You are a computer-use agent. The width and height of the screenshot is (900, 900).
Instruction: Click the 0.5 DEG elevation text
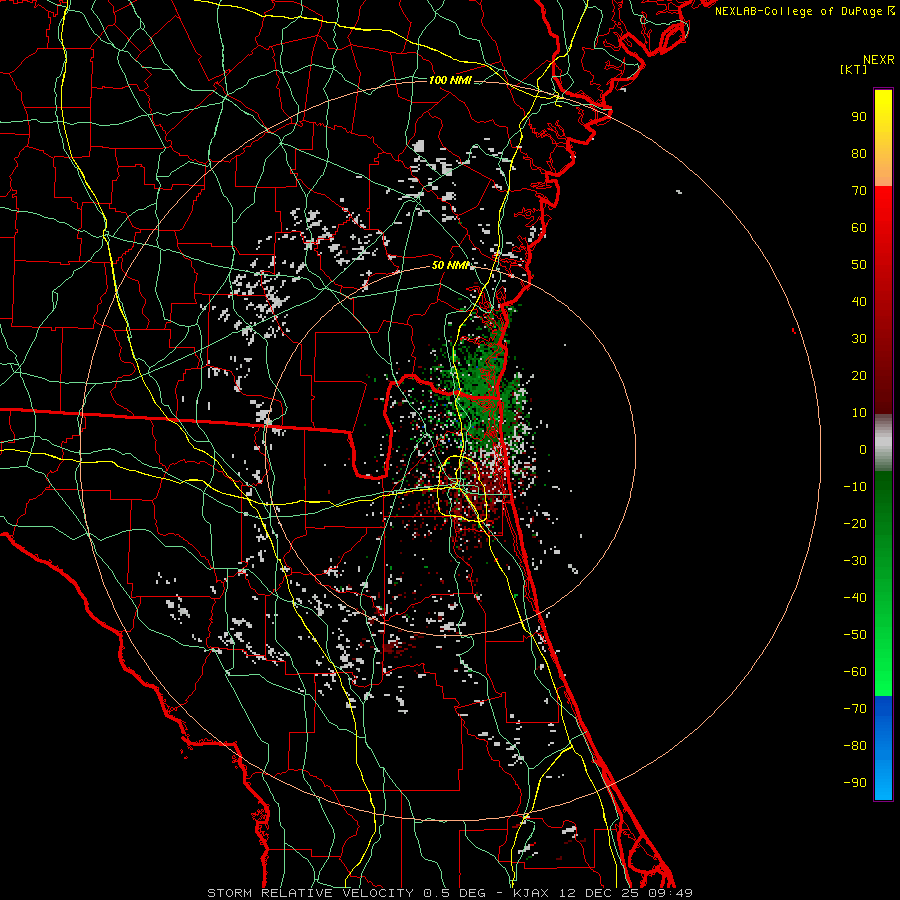[x=454, y=893]
